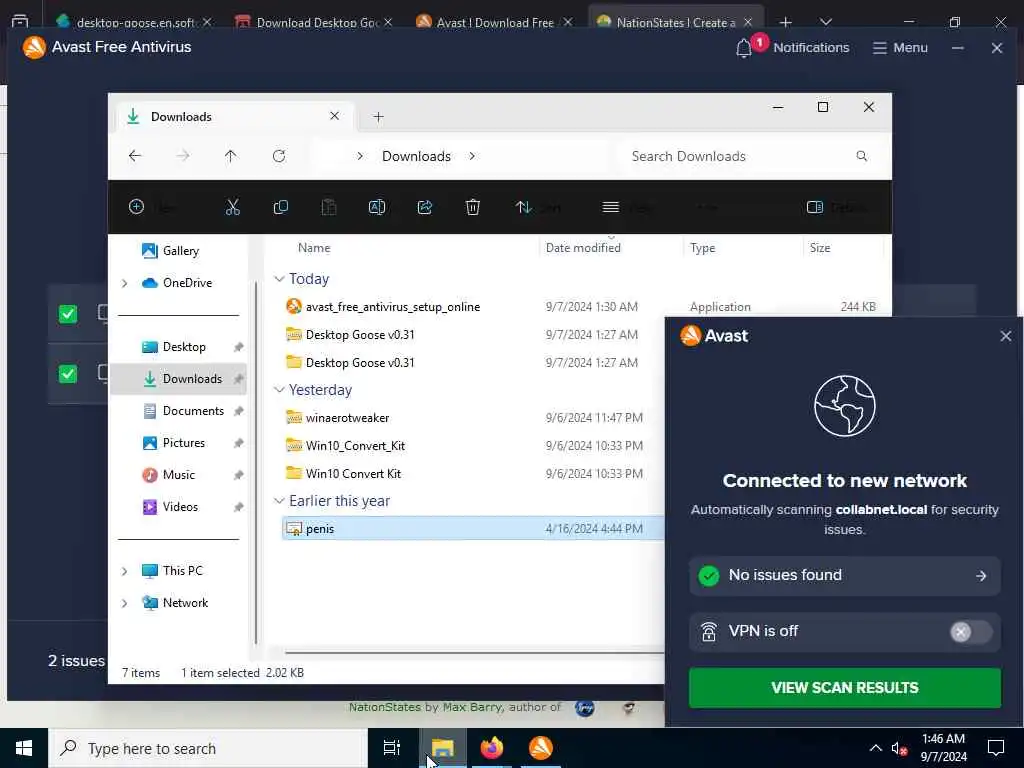Collapse the Earlier this year group
Image resolution: width=1024 pixels, height=768 pixels.
tap(279, 501)
